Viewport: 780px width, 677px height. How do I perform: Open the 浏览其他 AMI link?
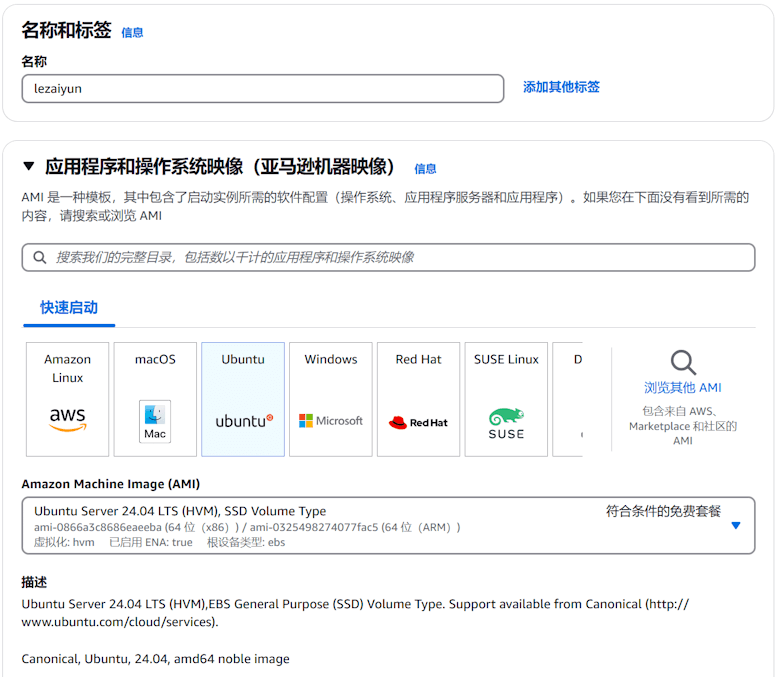[x=682, y=388]
